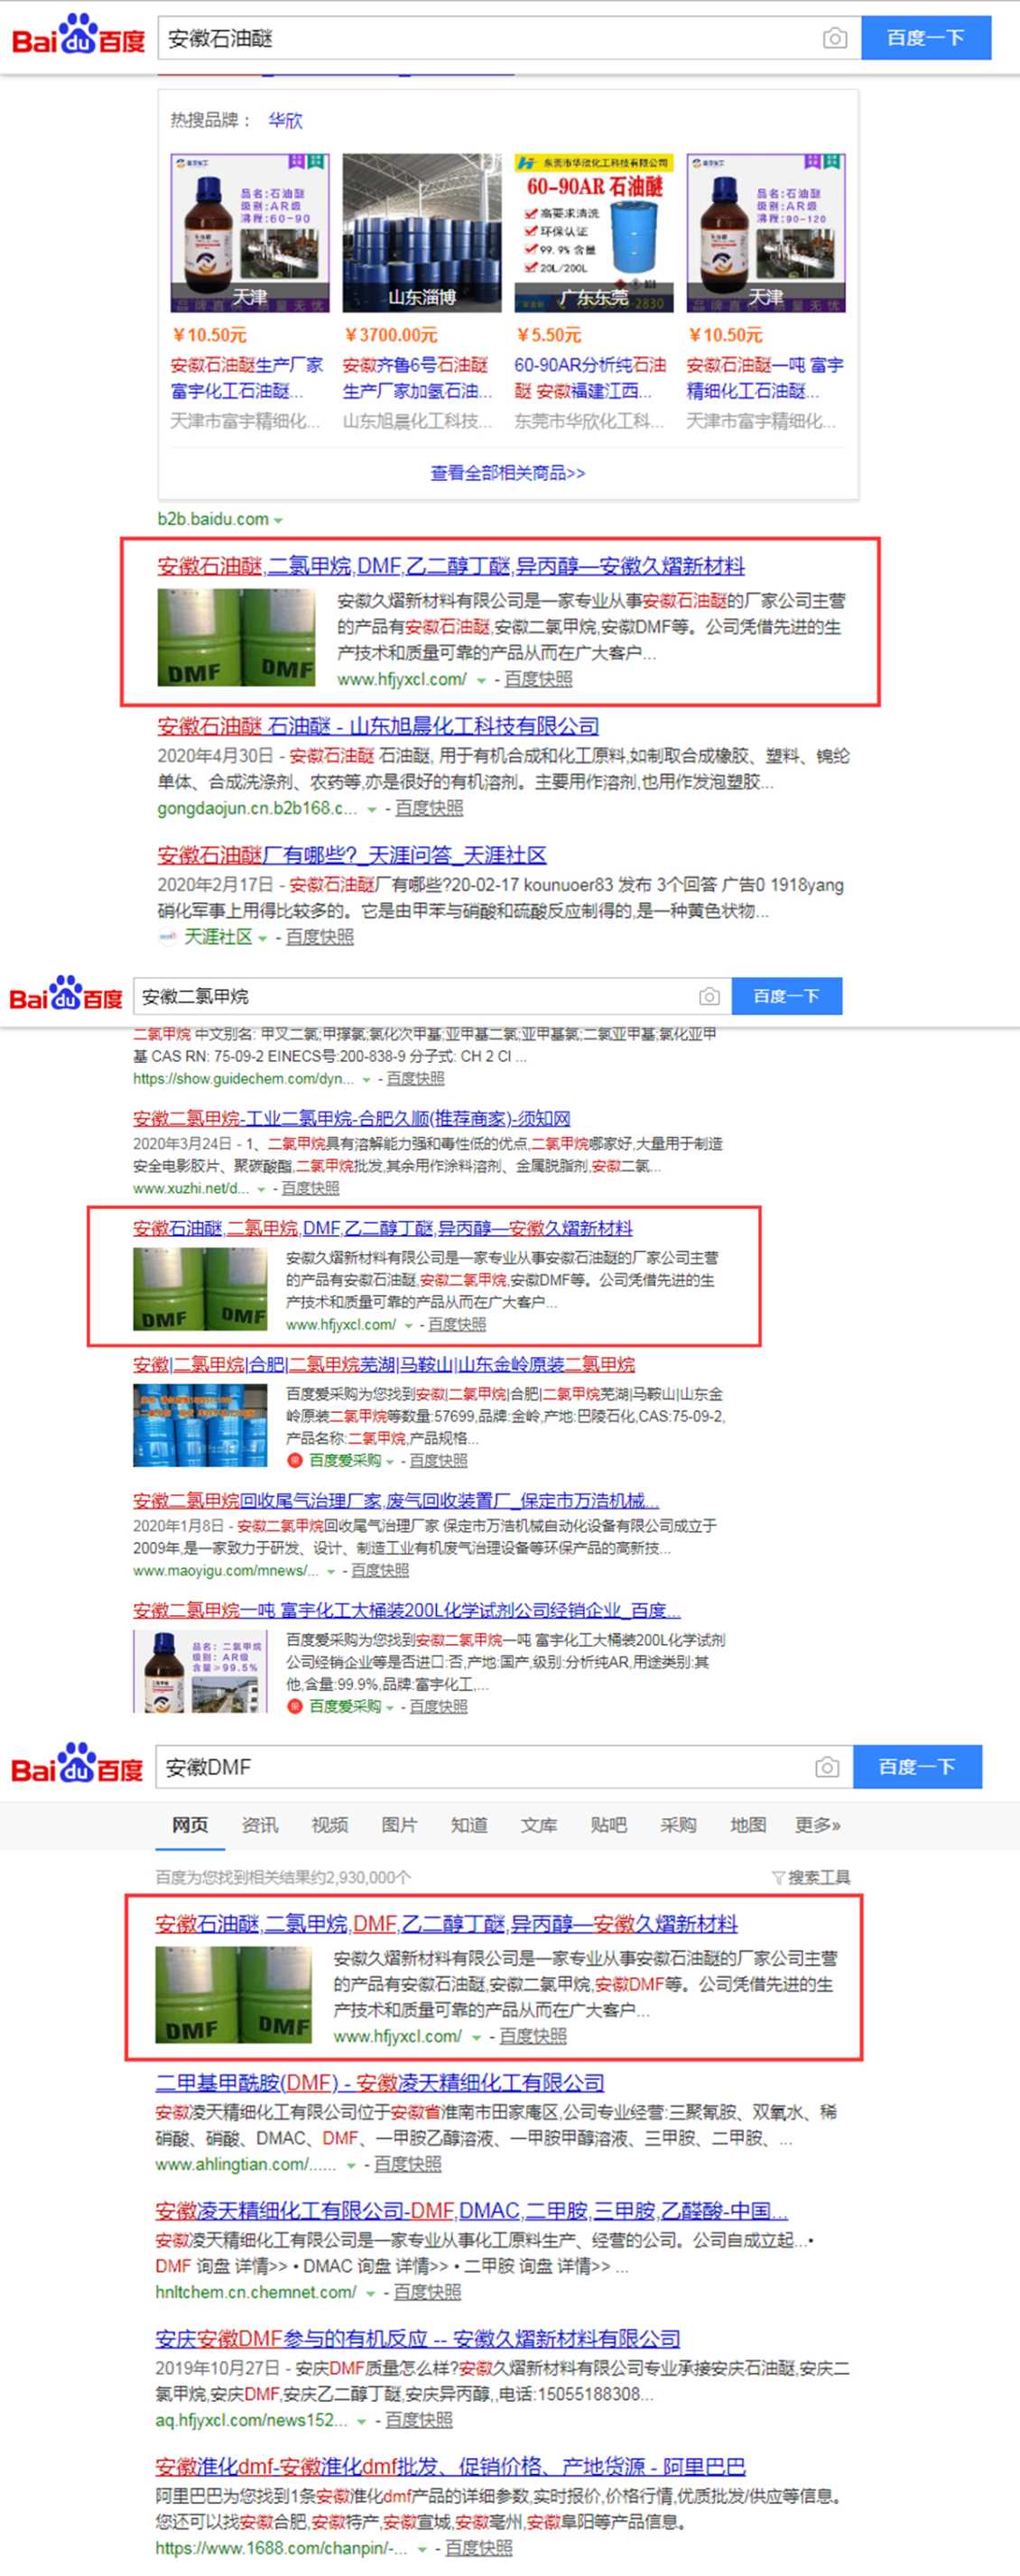The image size is (1020, 2576).
Task: Open the 地图 tab
Action: 748,1825
